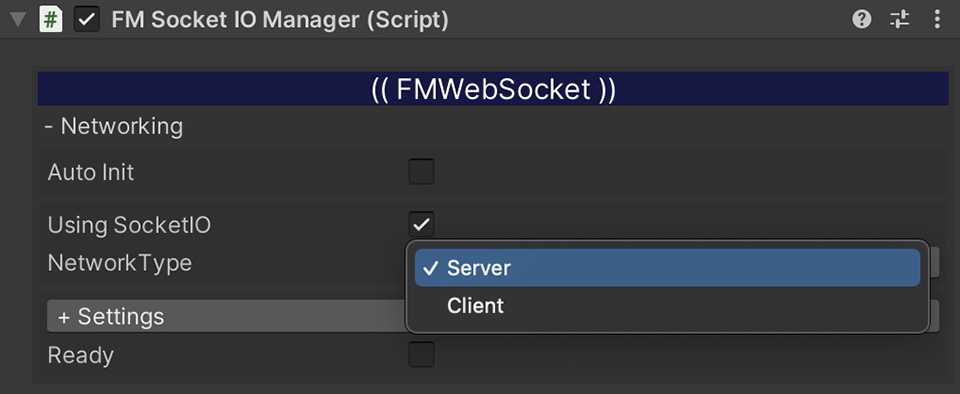Open the component help reference icon
960x394 pixels.
coord(862,20)
